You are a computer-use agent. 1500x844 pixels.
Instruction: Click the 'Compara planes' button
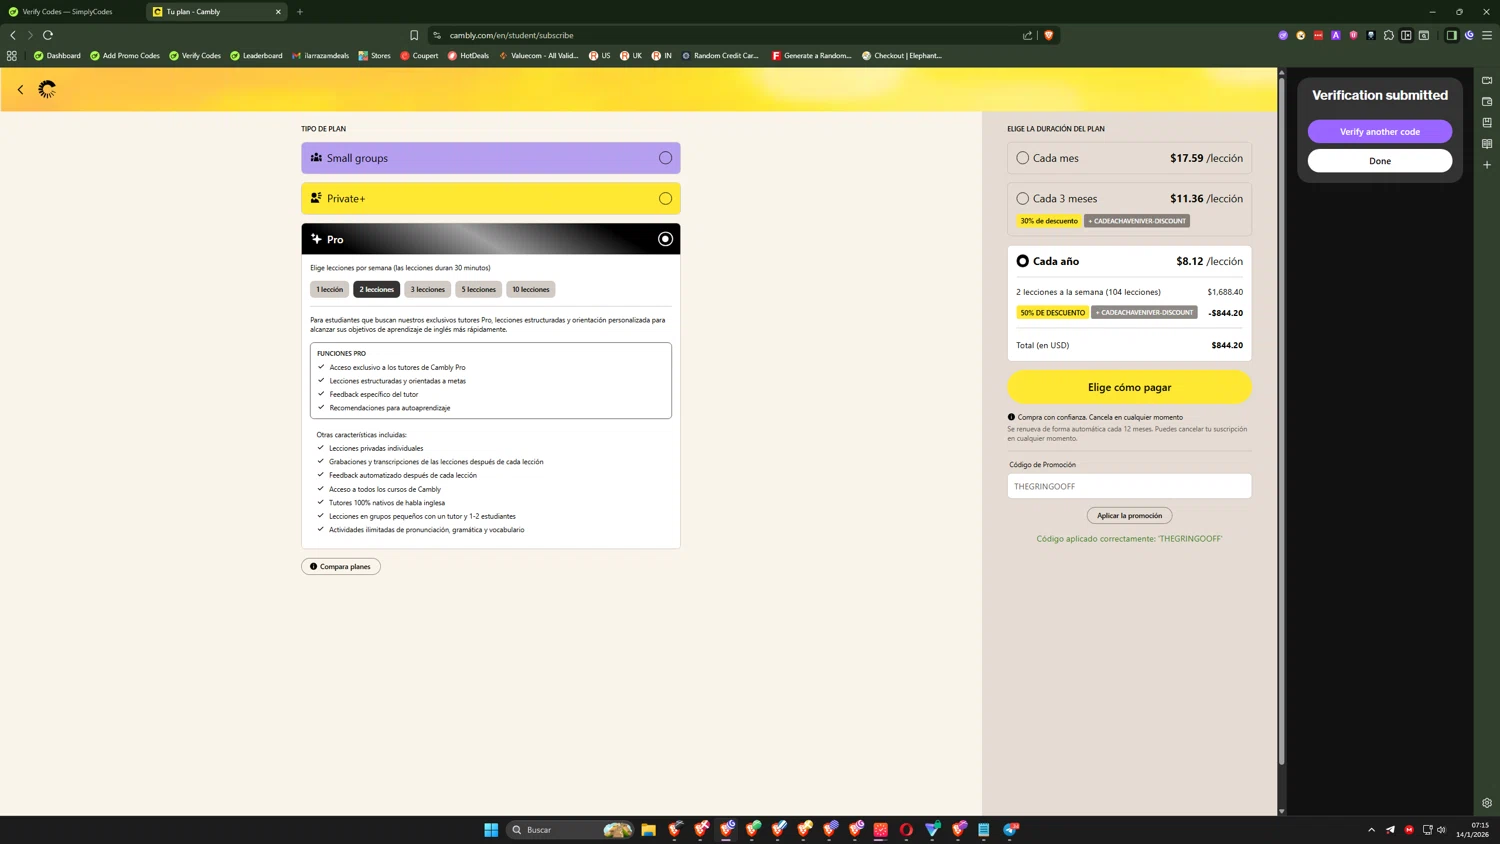tap(341, 567)
